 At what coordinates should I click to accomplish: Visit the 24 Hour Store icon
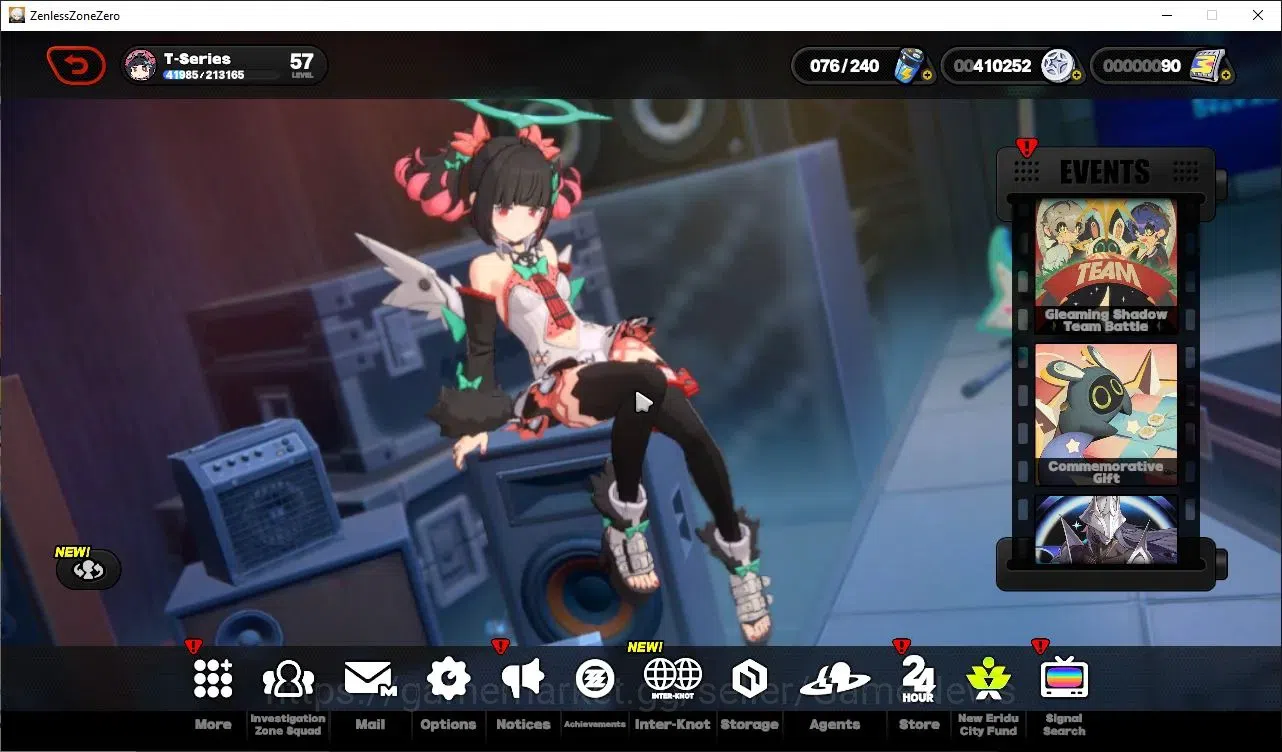tap(918, 679)
